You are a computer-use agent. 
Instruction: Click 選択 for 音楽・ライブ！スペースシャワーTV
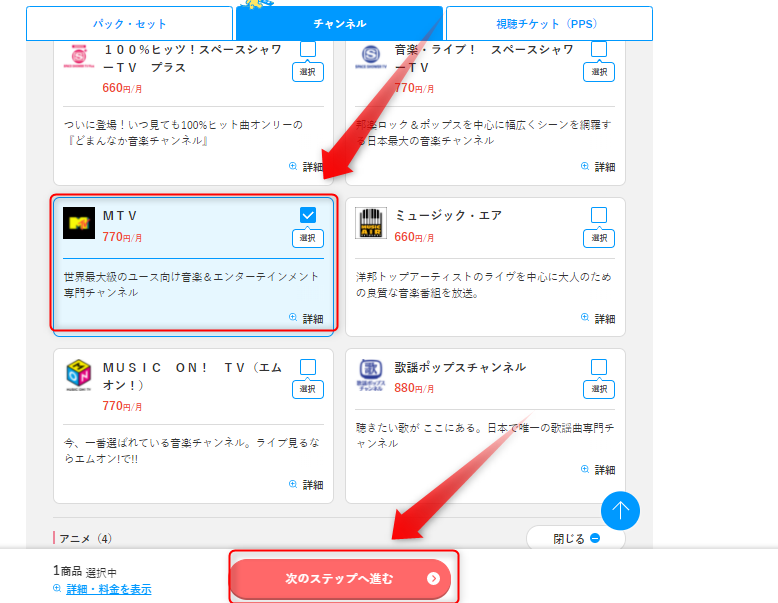[599, 72]
